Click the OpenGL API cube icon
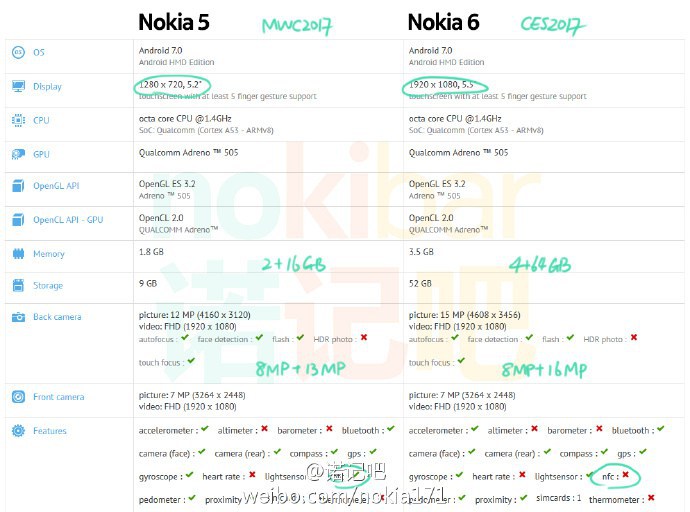Viewport: 690px width, 512px height. [x=18, y=186]
